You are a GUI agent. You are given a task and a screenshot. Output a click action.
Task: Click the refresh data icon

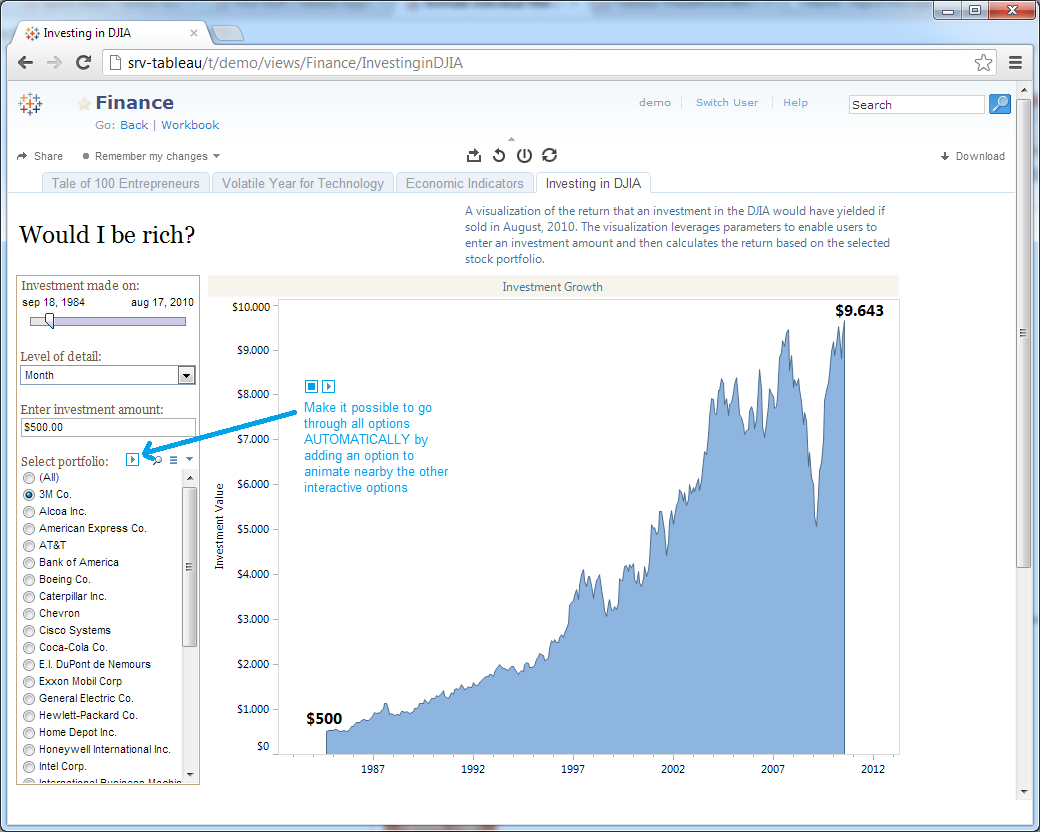pos(549,155)
